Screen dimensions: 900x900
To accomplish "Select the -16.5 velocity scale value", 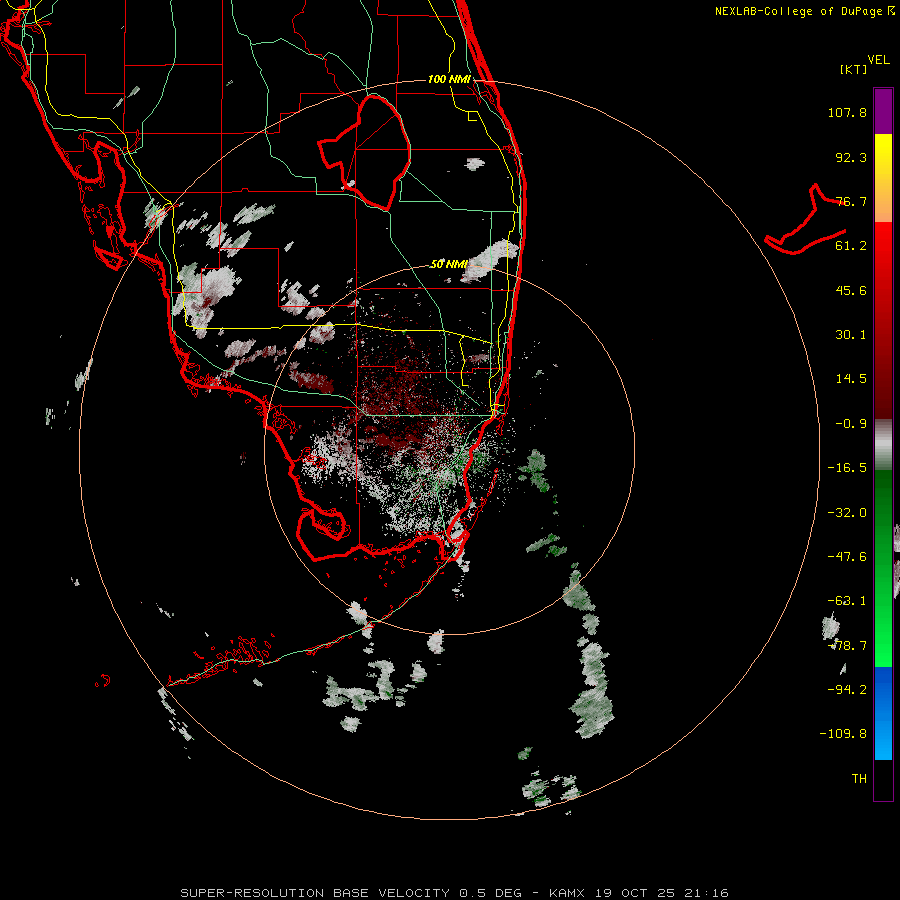I will pyautogui.click(x=847, y=468).
